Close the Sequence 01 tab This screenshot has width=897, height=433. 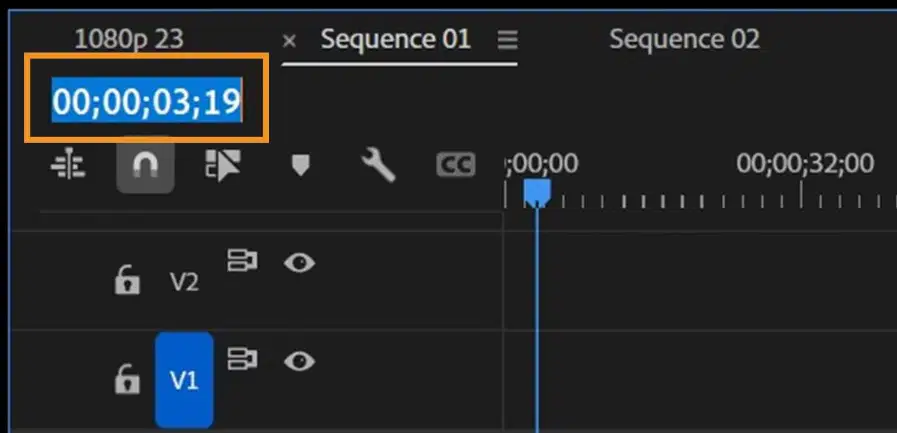pyautogui.click(x=289, y=41)
